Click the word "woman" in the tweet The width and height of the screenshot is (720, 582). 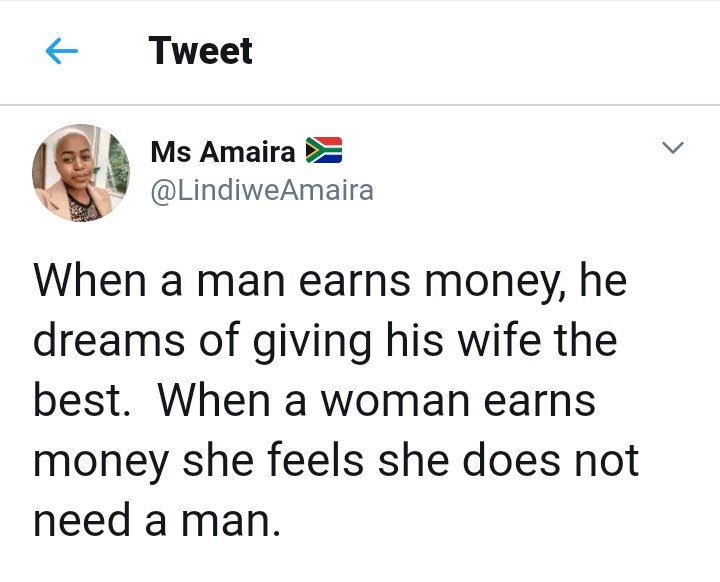[x=395, y=402]
